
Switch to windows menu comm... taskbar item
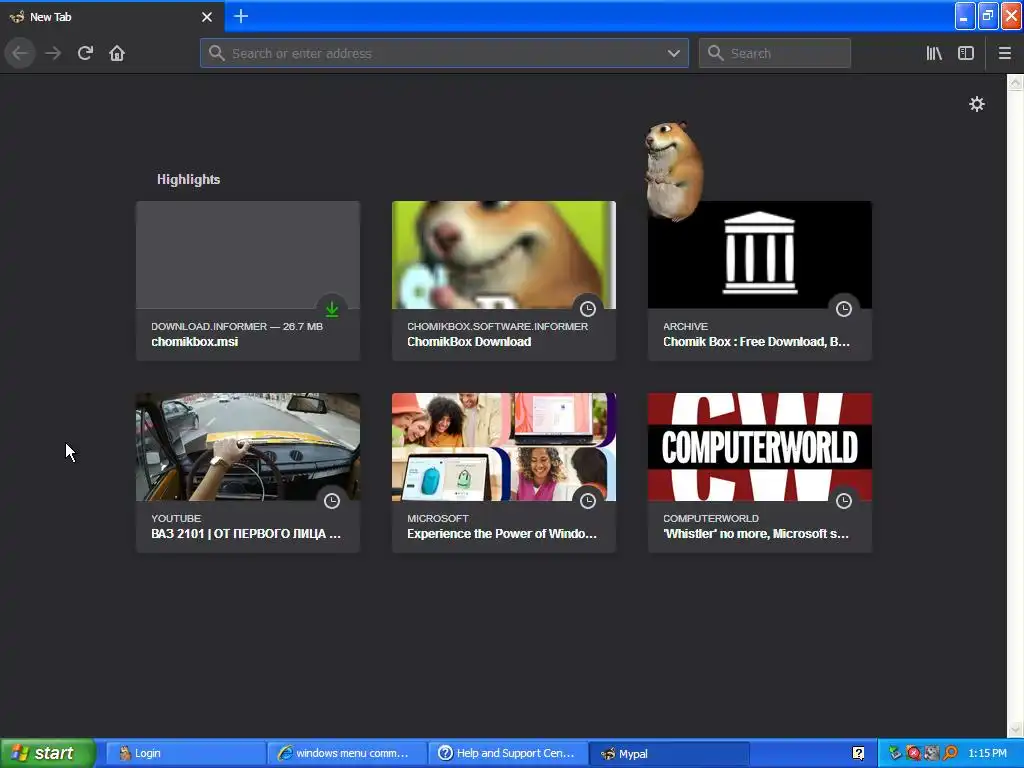[347, 753]
